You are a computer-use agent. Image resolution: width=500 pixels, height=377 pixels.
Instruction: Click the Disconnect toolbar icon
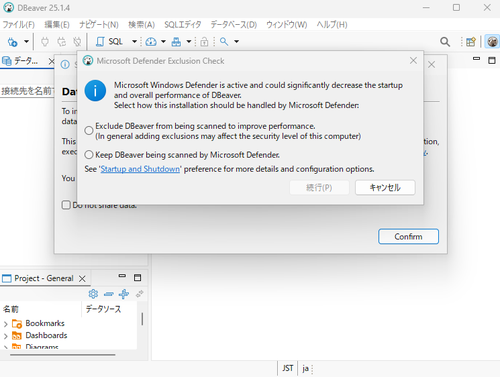click(77, 42)
